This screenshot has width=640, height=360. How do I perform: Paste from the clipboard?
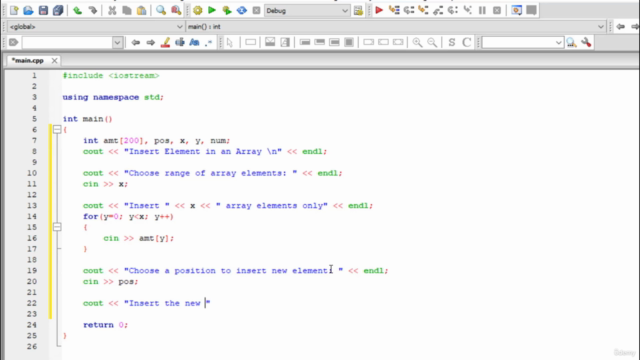click(x=141, y=10)
